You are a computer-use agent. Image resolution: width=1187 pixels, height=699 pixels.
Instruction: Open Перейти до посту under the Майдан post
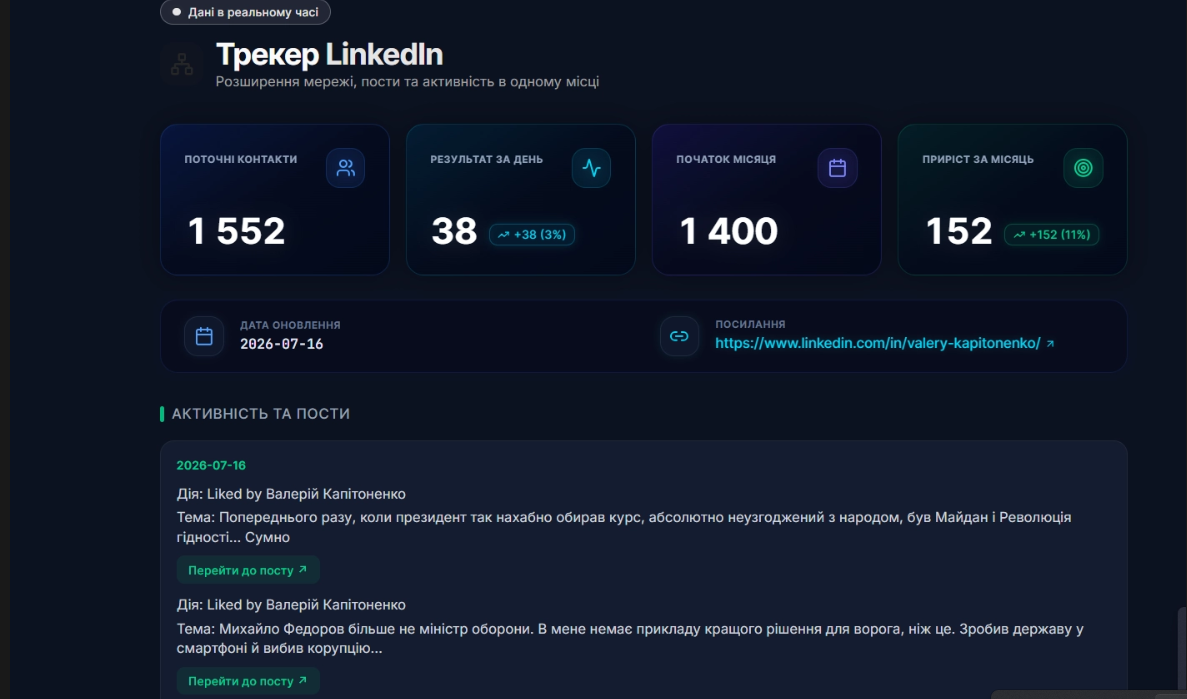248,570
